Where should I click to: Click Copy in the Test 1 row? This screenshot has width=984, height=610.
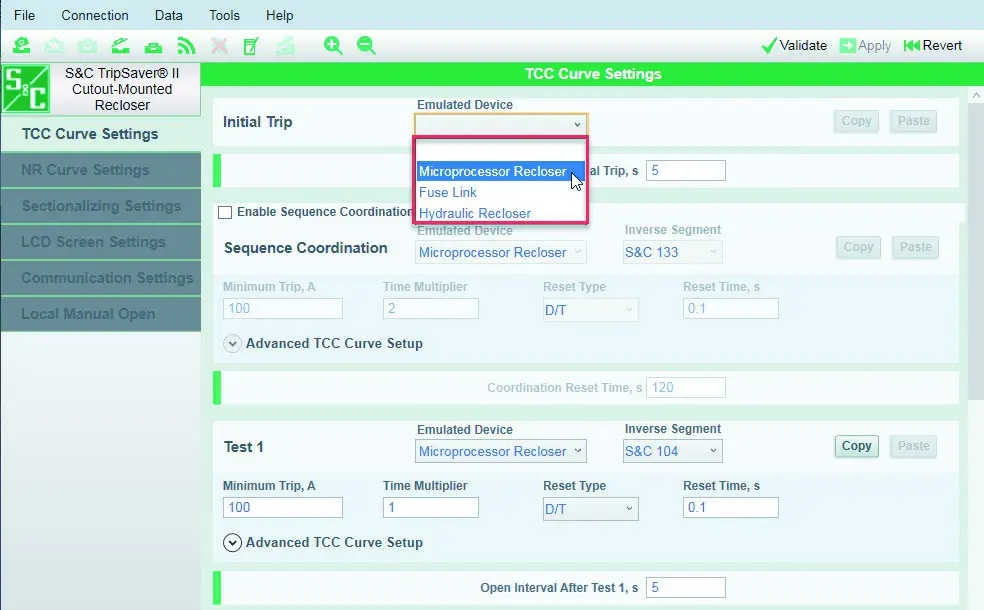click(856, 446)
